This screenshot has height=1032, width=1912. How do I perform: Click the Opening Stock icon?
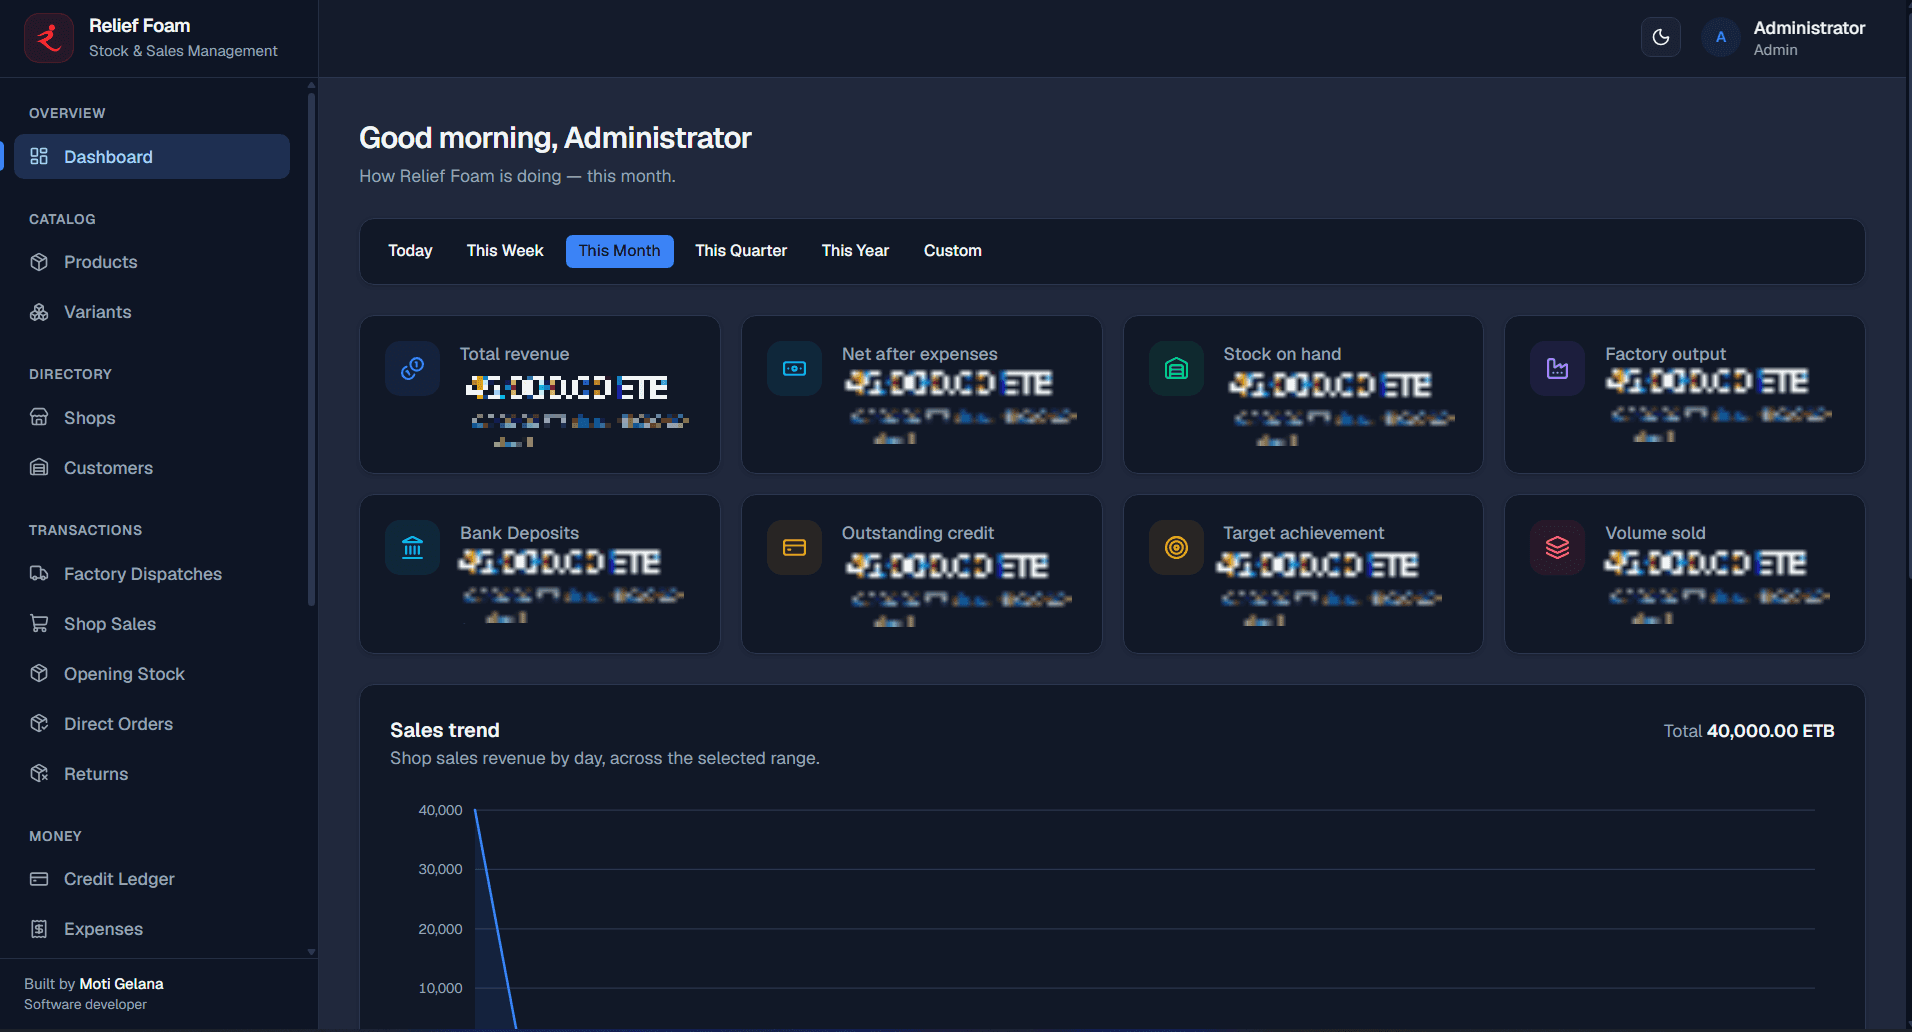(39, 673)
